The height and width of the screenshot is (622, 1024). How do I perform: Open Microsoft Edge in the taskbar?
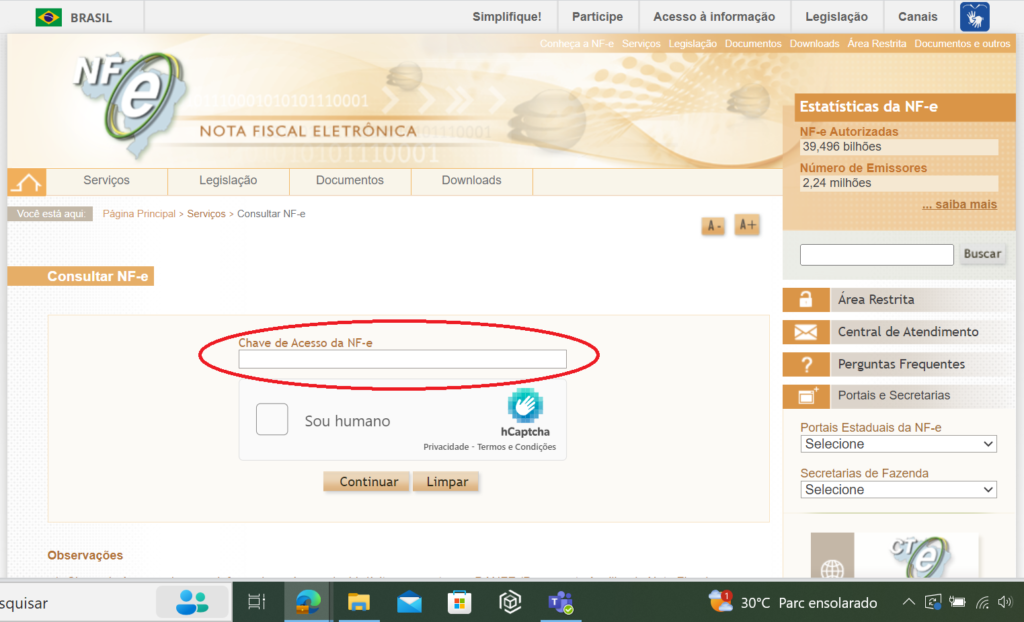point(308,602)
